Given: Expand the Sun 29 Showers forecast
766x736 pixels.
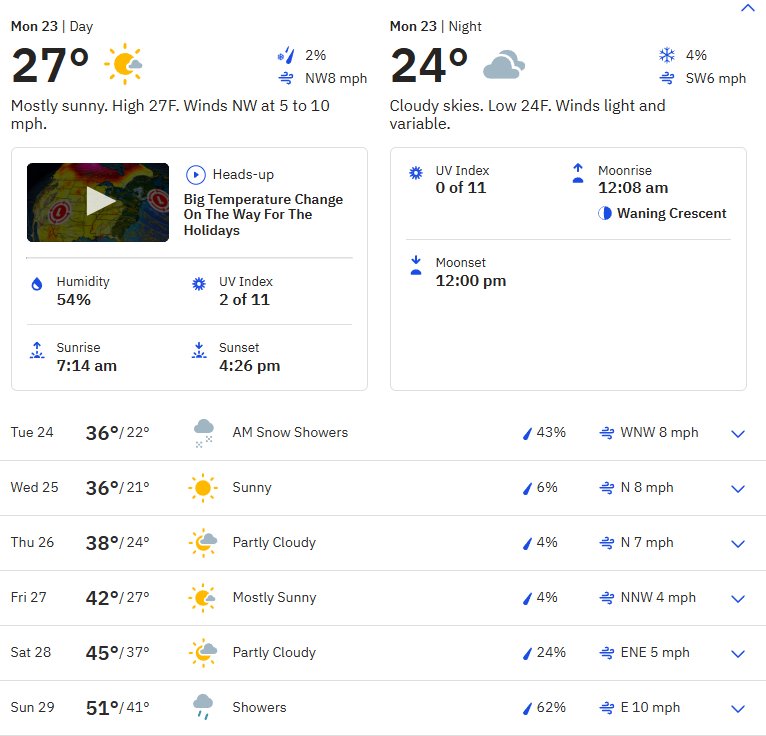Looking at the screenshot, I should click(738, 708).
